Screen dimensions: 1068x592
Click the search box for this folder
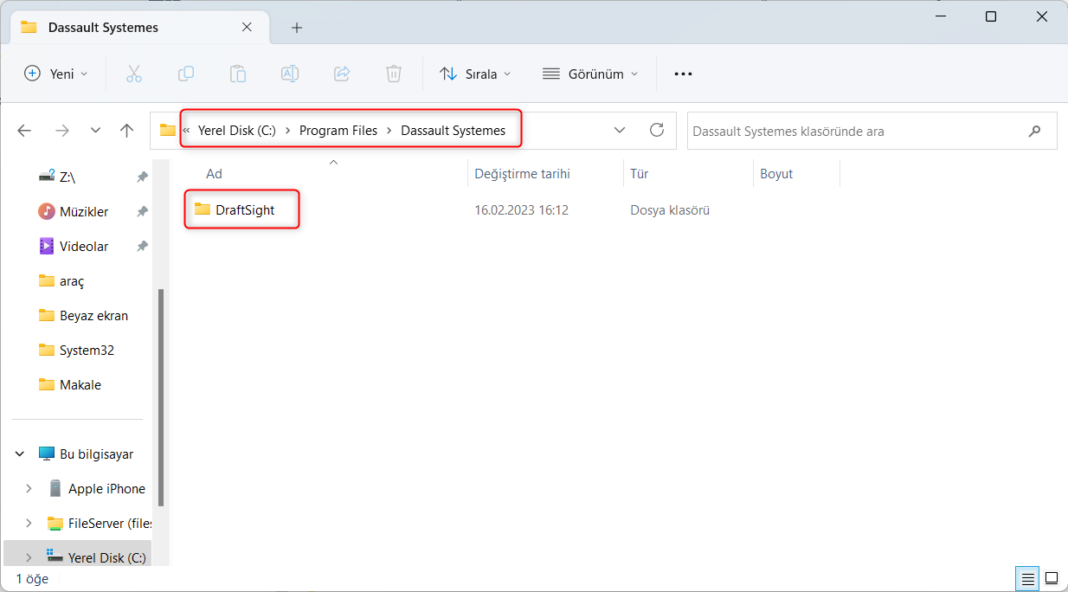(870, 130)
